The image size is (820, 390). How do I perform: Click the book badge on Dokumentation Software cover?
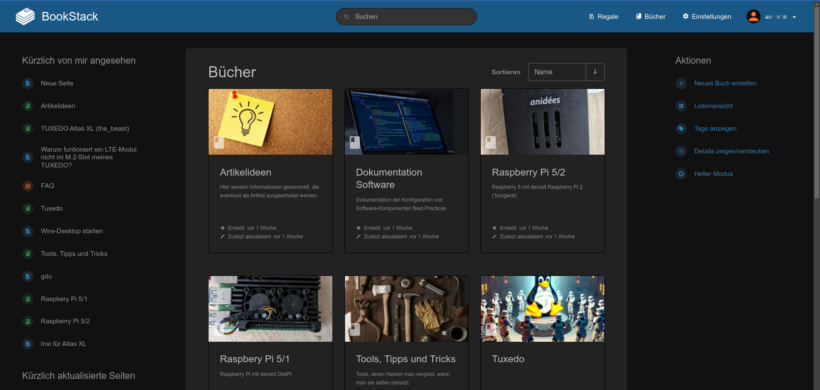click(x=355, y=142)
